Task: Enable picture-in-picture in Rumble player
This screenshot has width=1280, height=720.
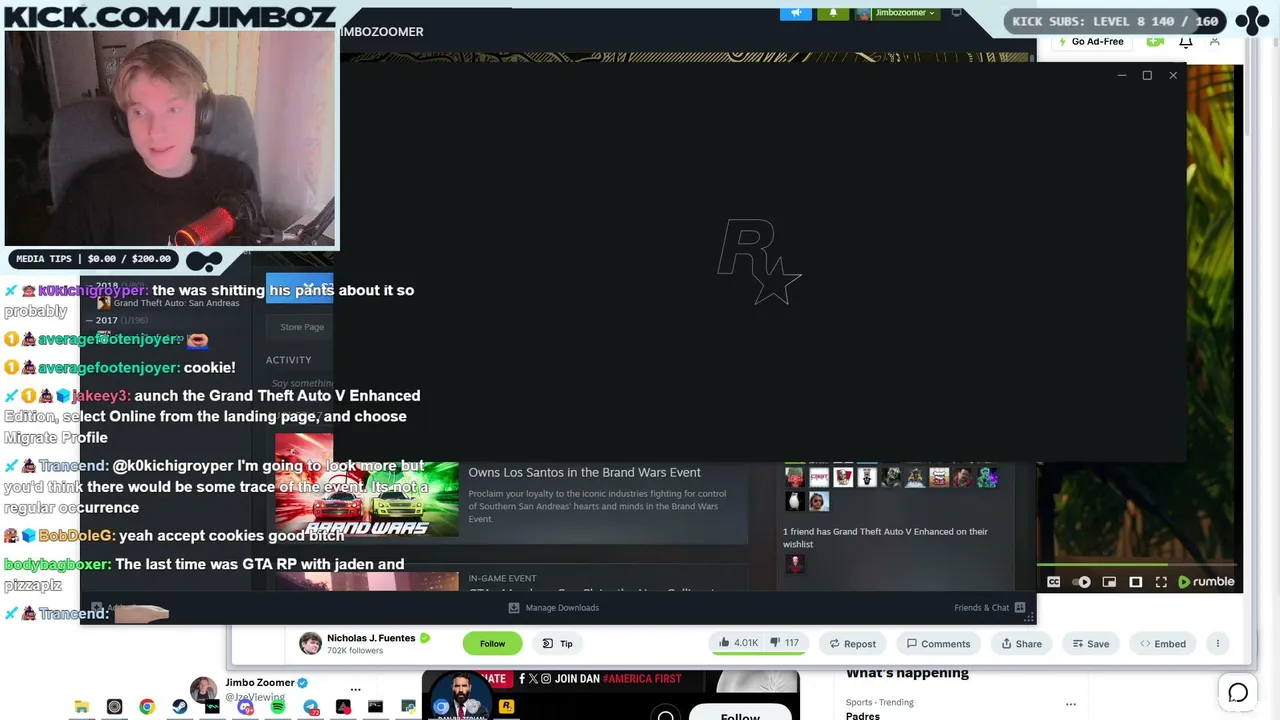Action: 1109,582
